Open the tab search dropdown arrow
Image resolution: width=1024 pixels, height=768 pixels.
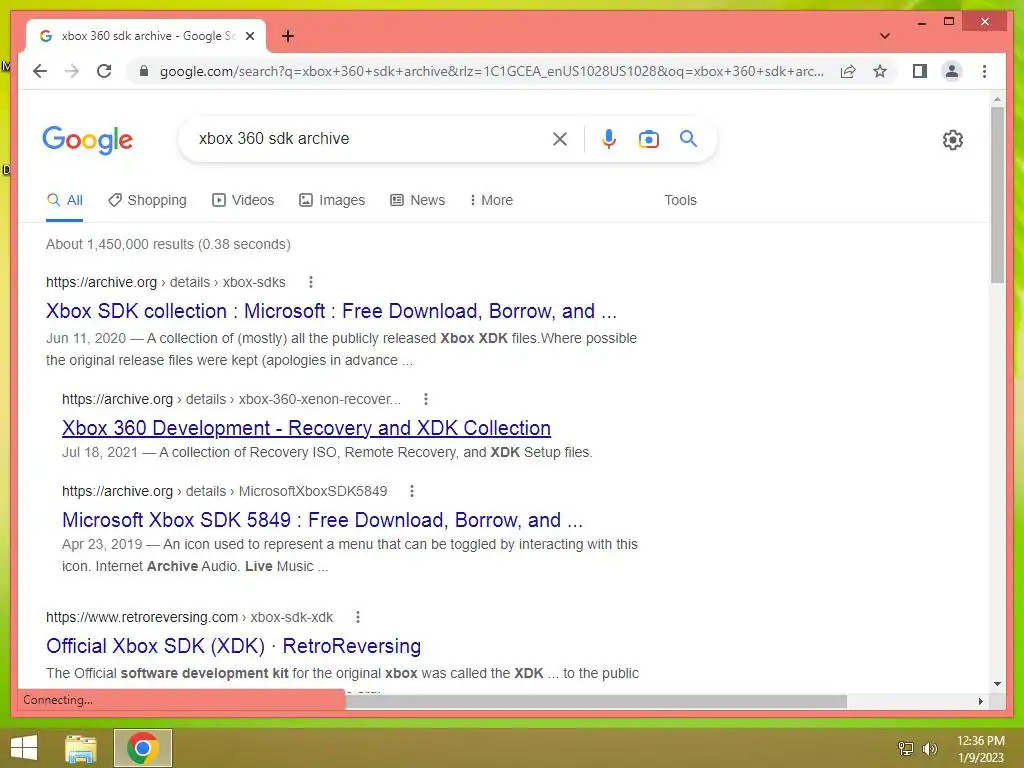(x=885, y=36)
